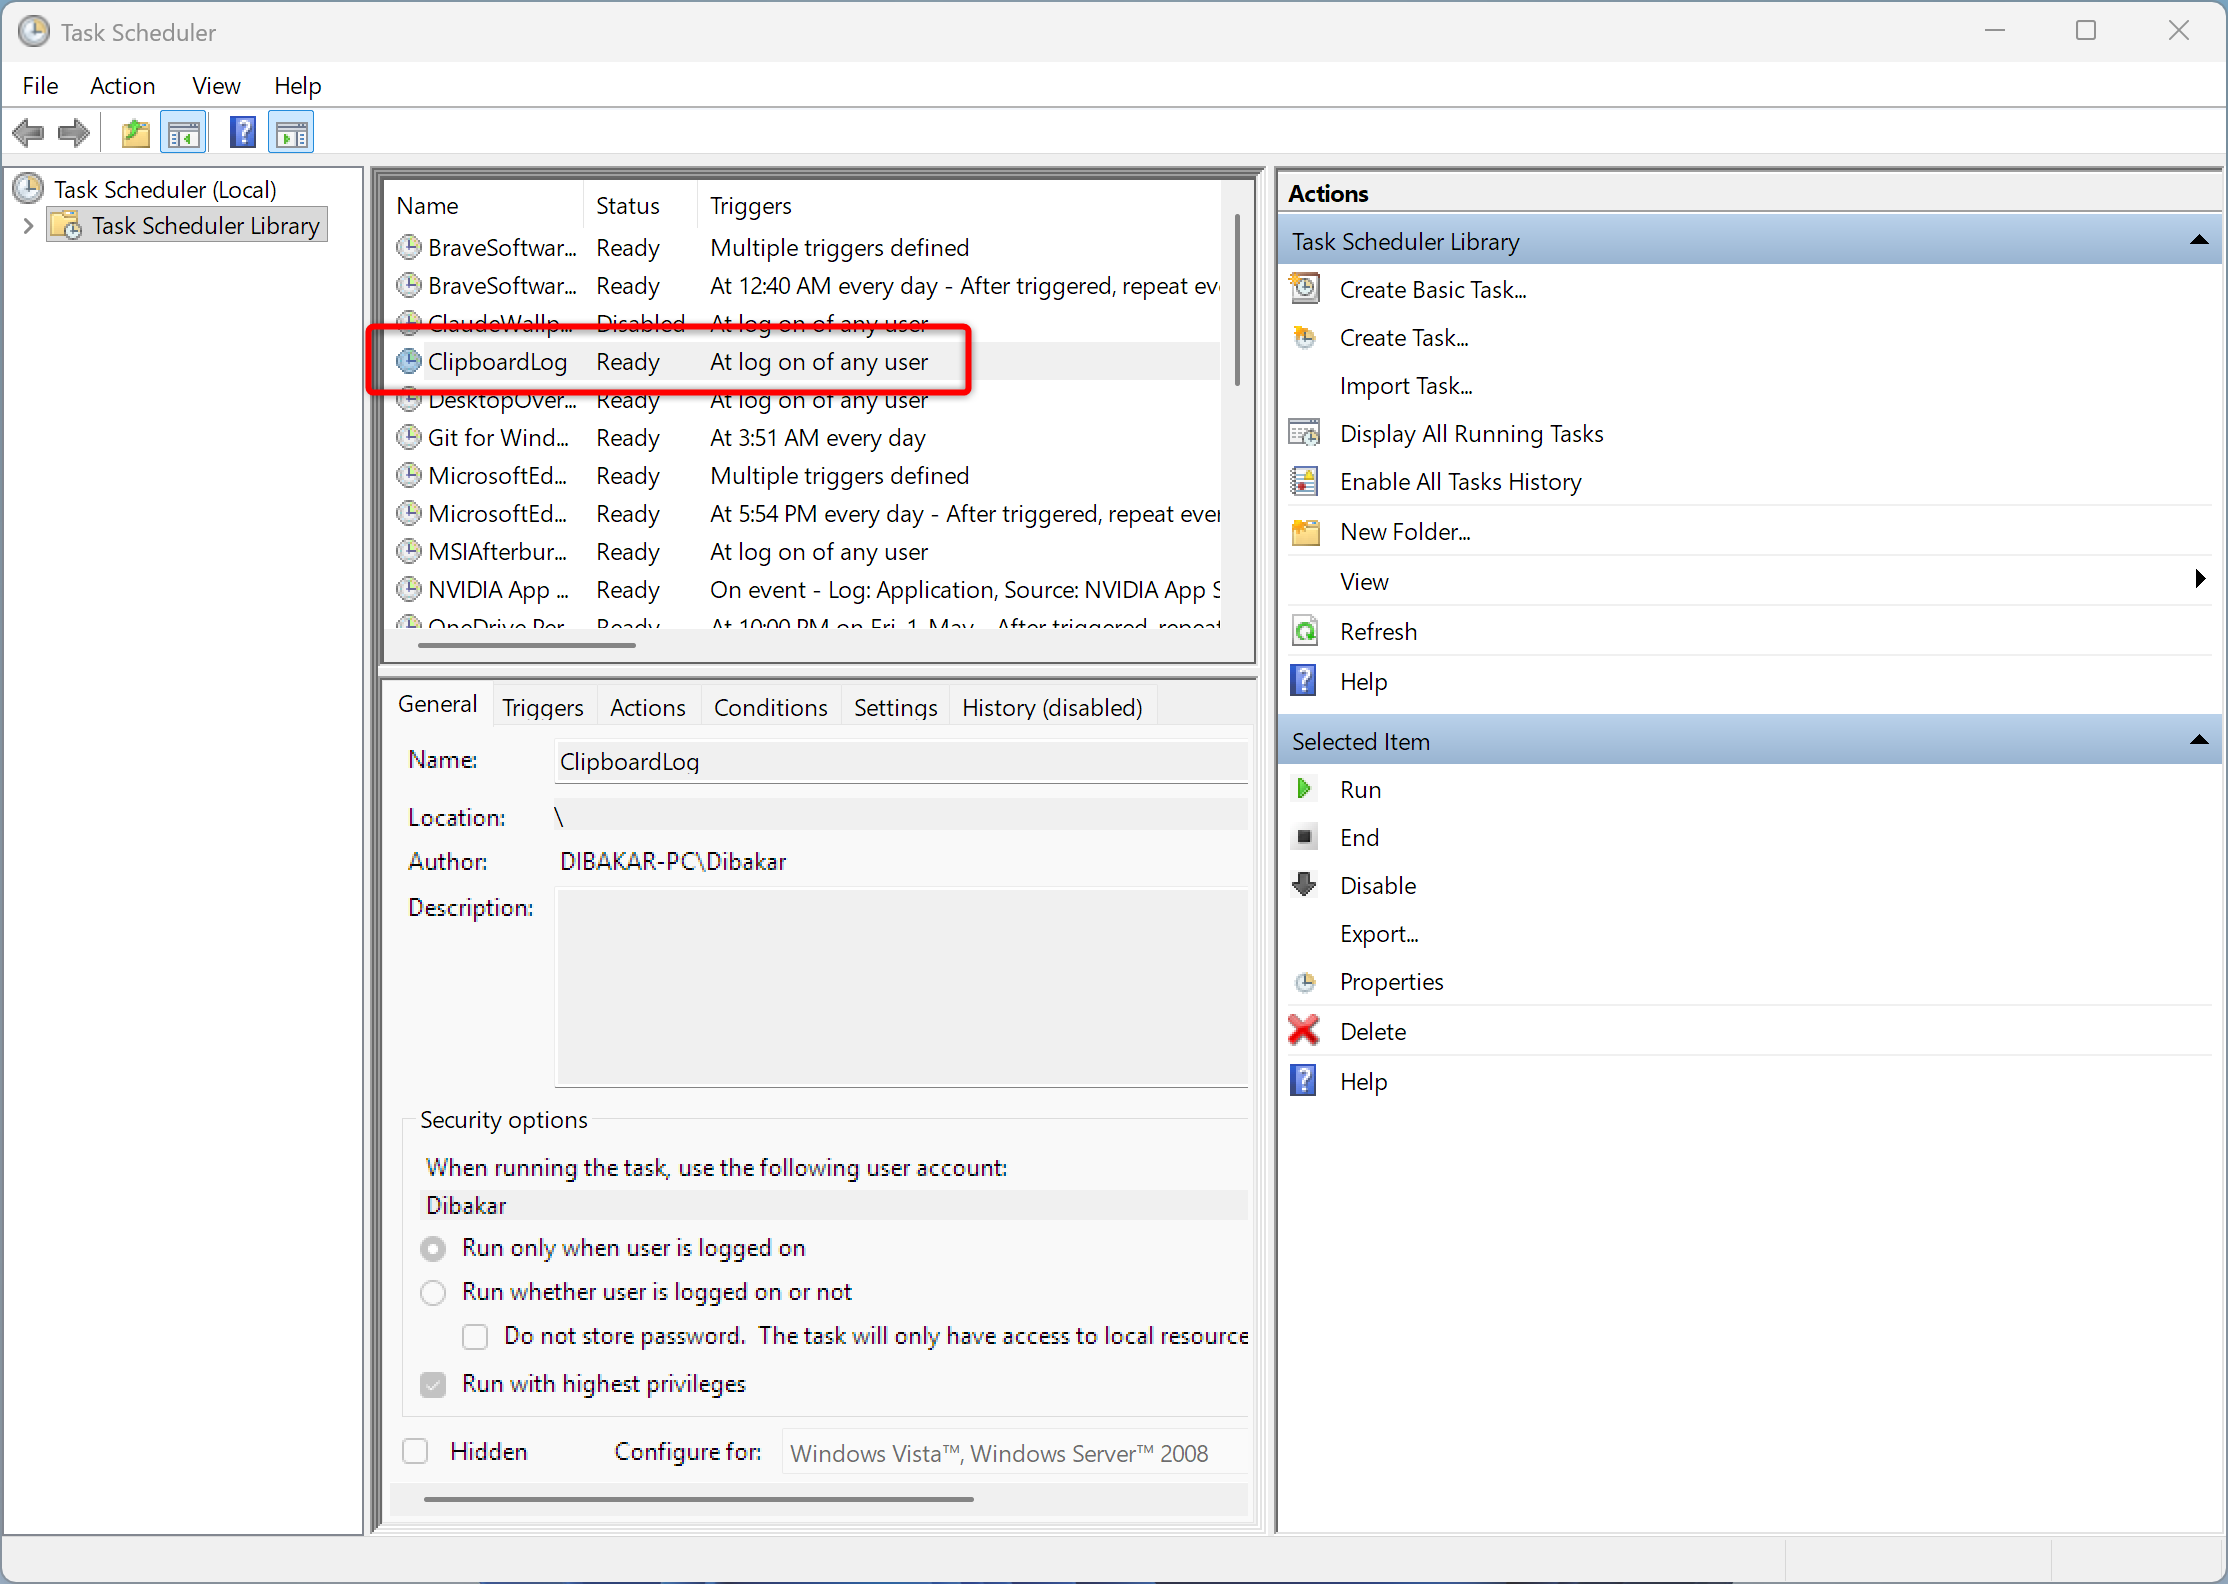The height and width of the screenshot is (1584, 2228).
Task: Open the File menu
Action: coord(40,86)
